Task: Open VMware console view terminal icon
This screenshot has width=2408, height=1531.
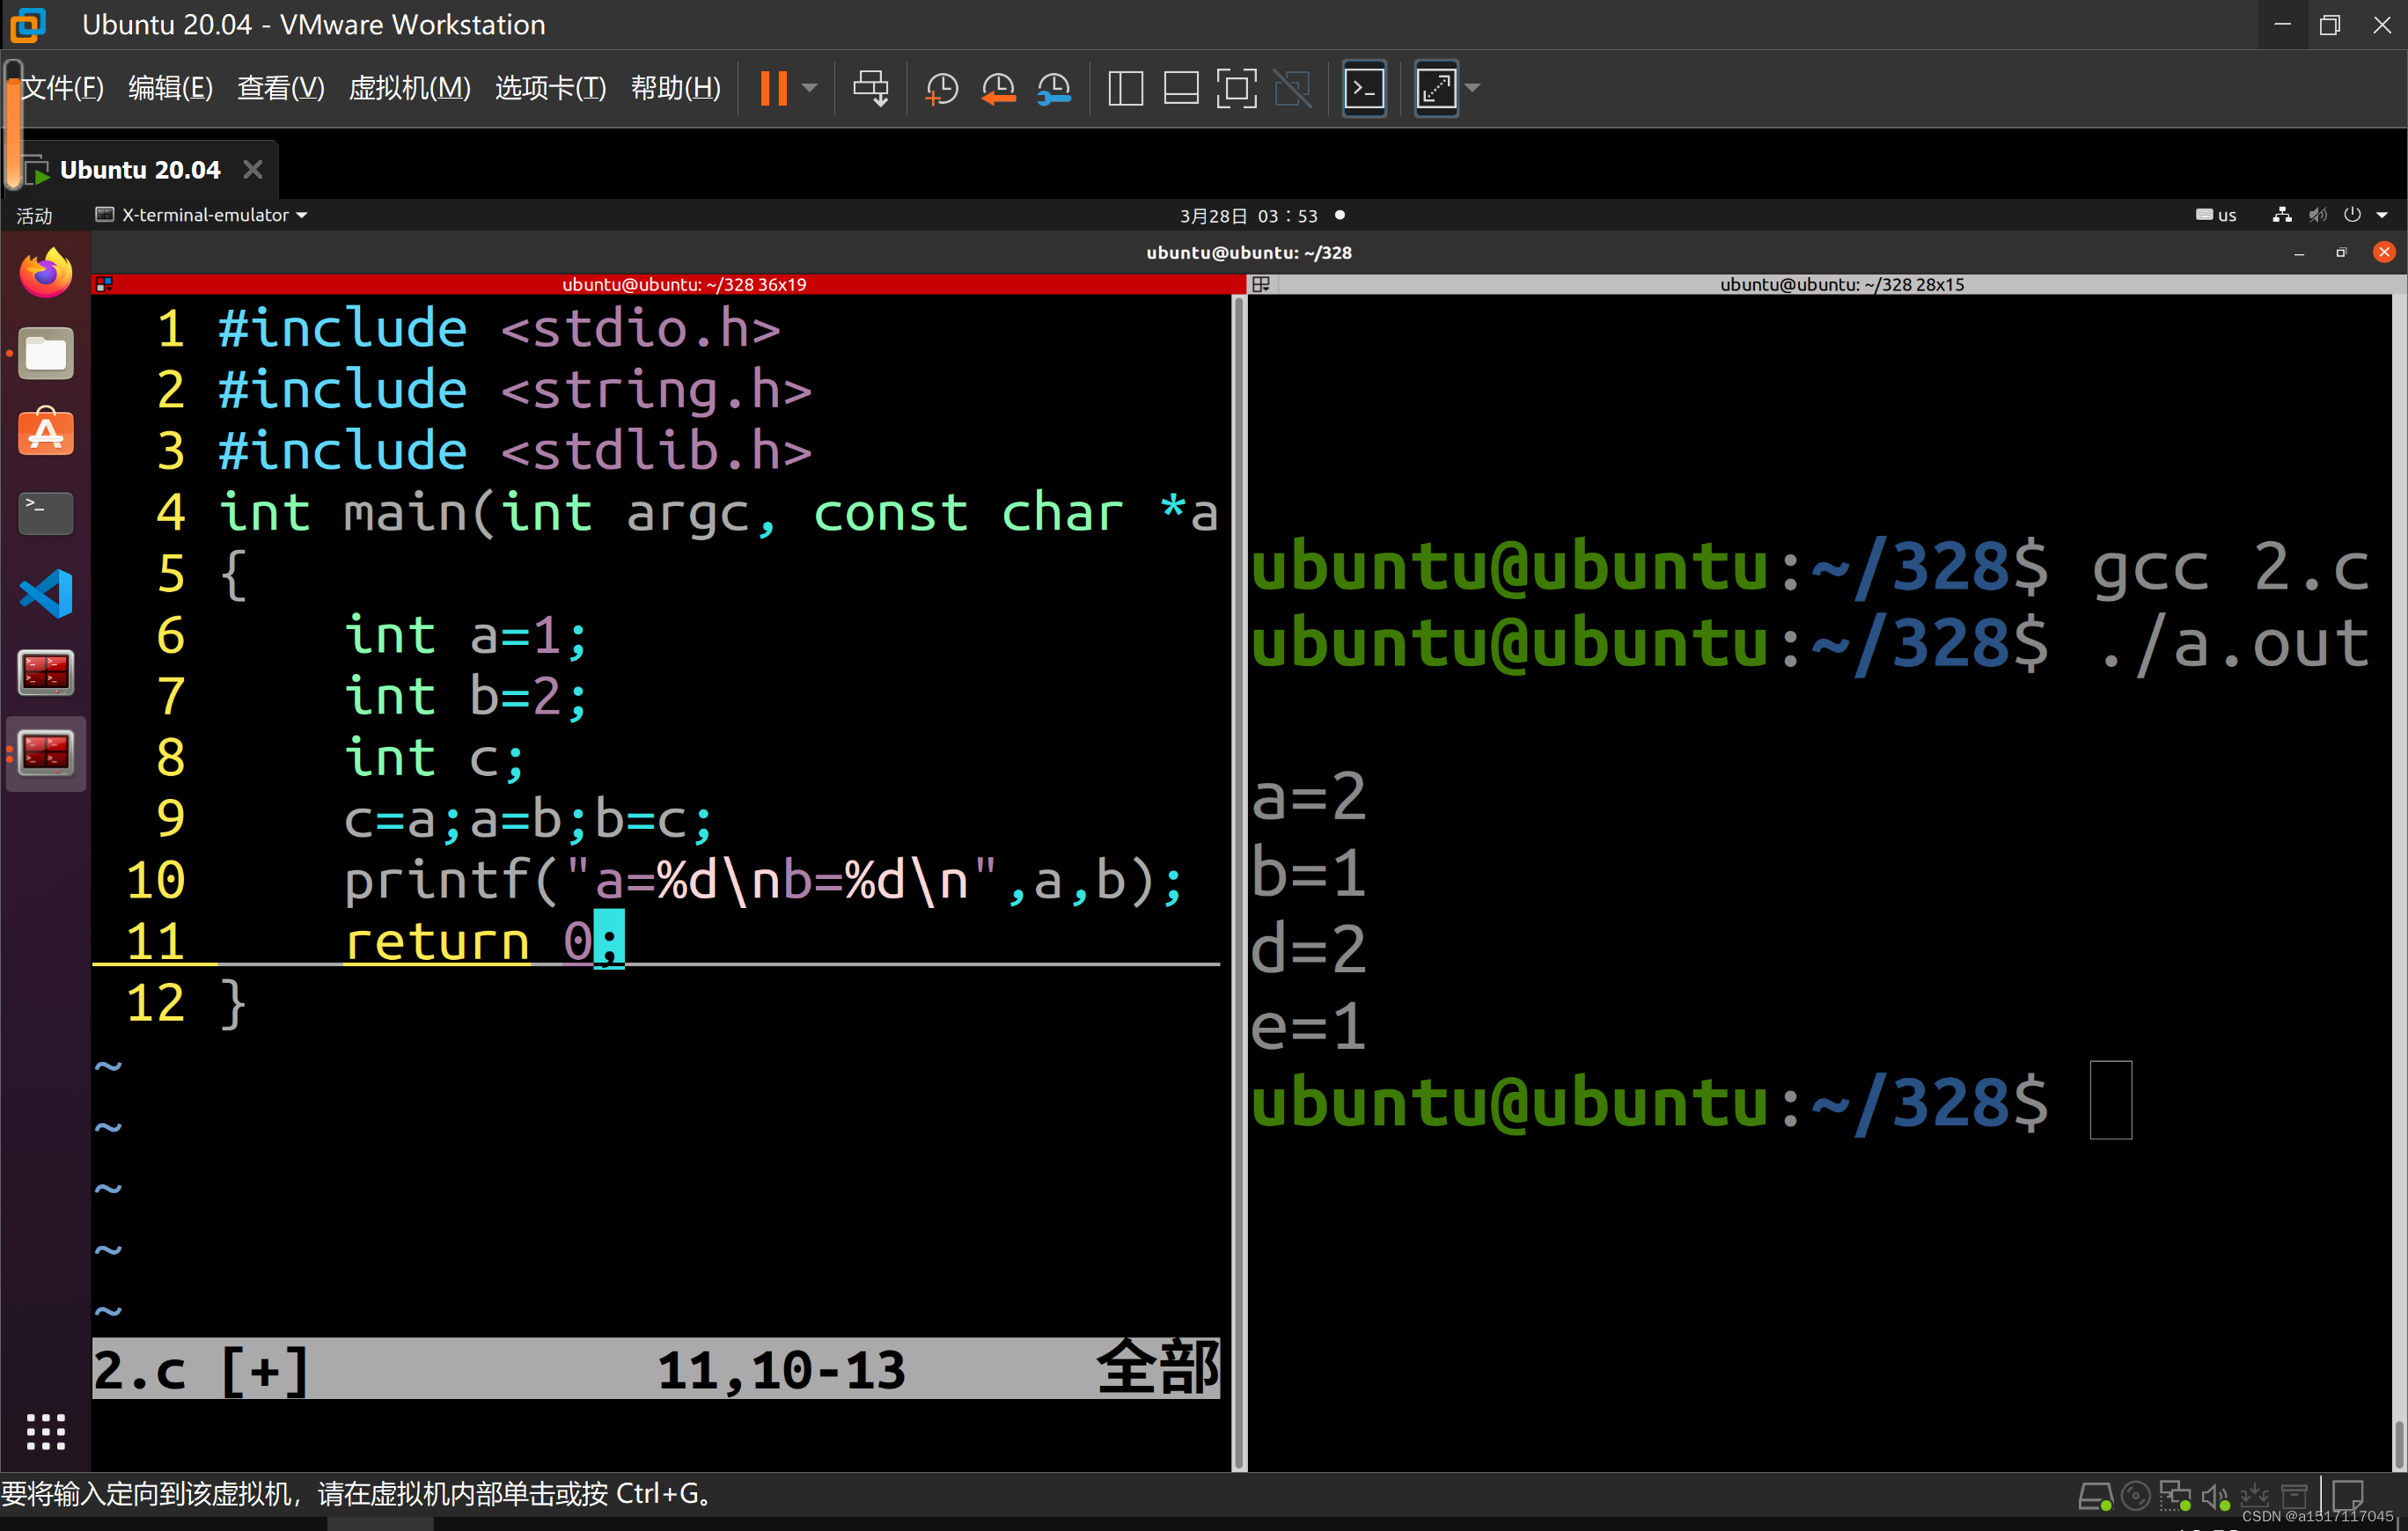Action: 1364,88
